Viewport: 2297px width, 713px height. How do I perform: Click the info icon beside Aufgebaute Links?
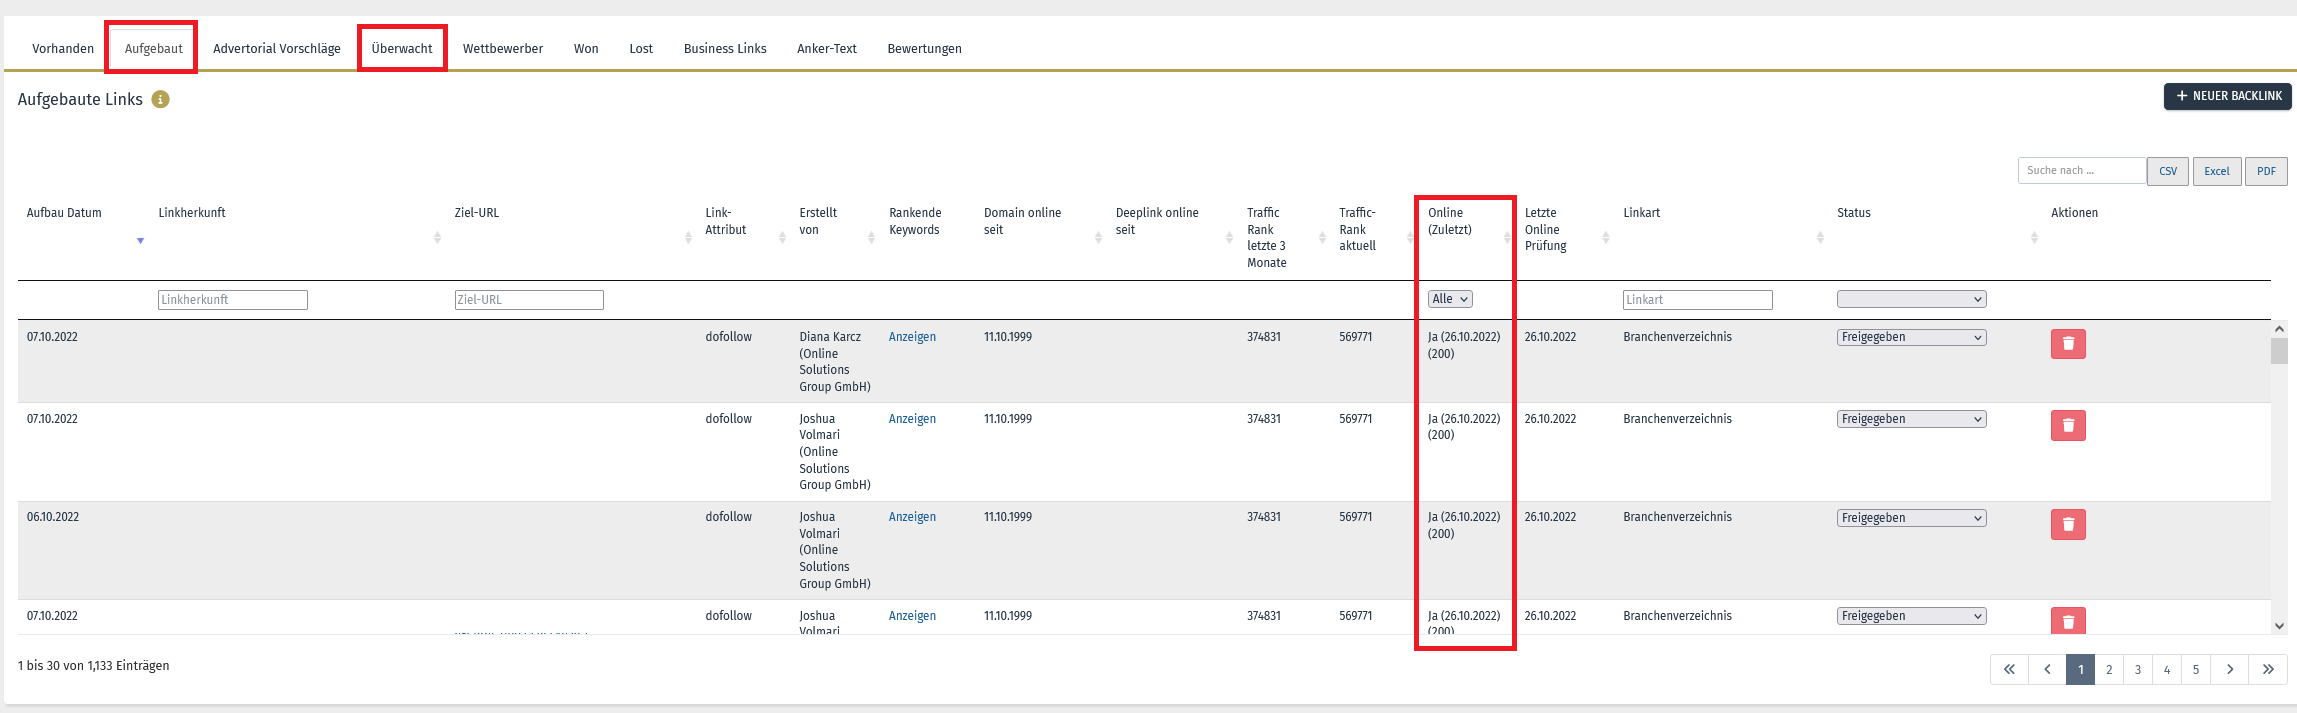pos(160,99)
